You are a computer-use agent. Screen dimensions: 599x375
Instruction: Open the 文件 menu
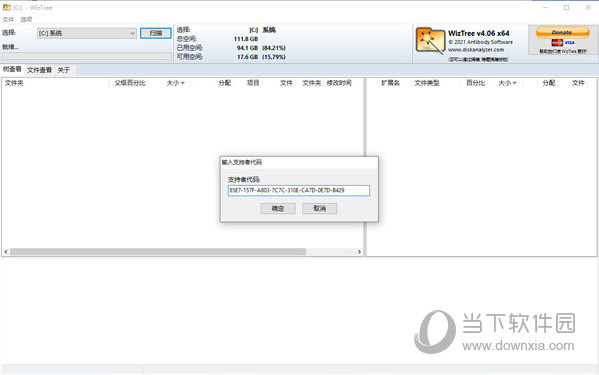[8, 19]
